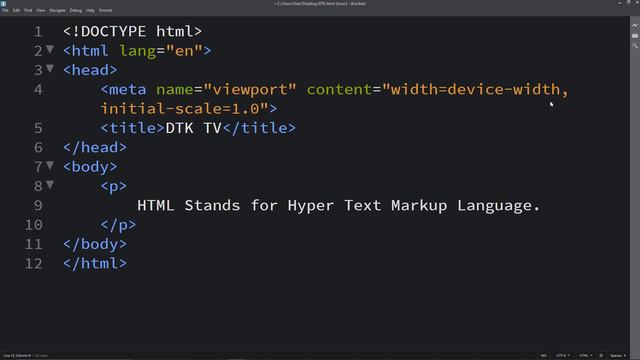This screenshot has width=640, height=360.
Task: Collapse the p tag fold on line 8
Action: pyautogui.click(x=50, y=184)
